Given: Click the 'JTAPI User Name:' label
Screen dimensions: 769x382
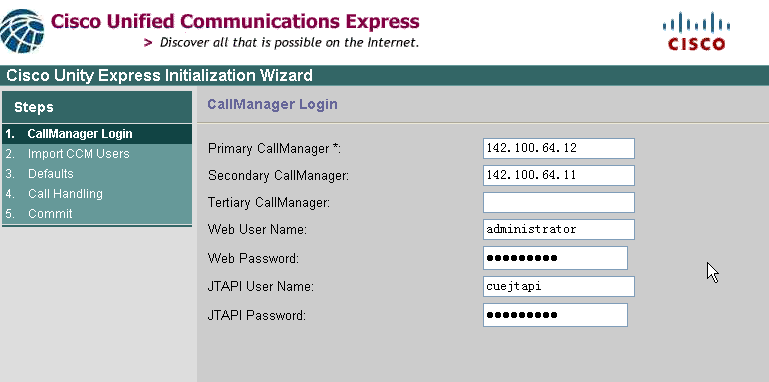Looking at the screenshot, I should pyautogui.click(x=260, y=287).
